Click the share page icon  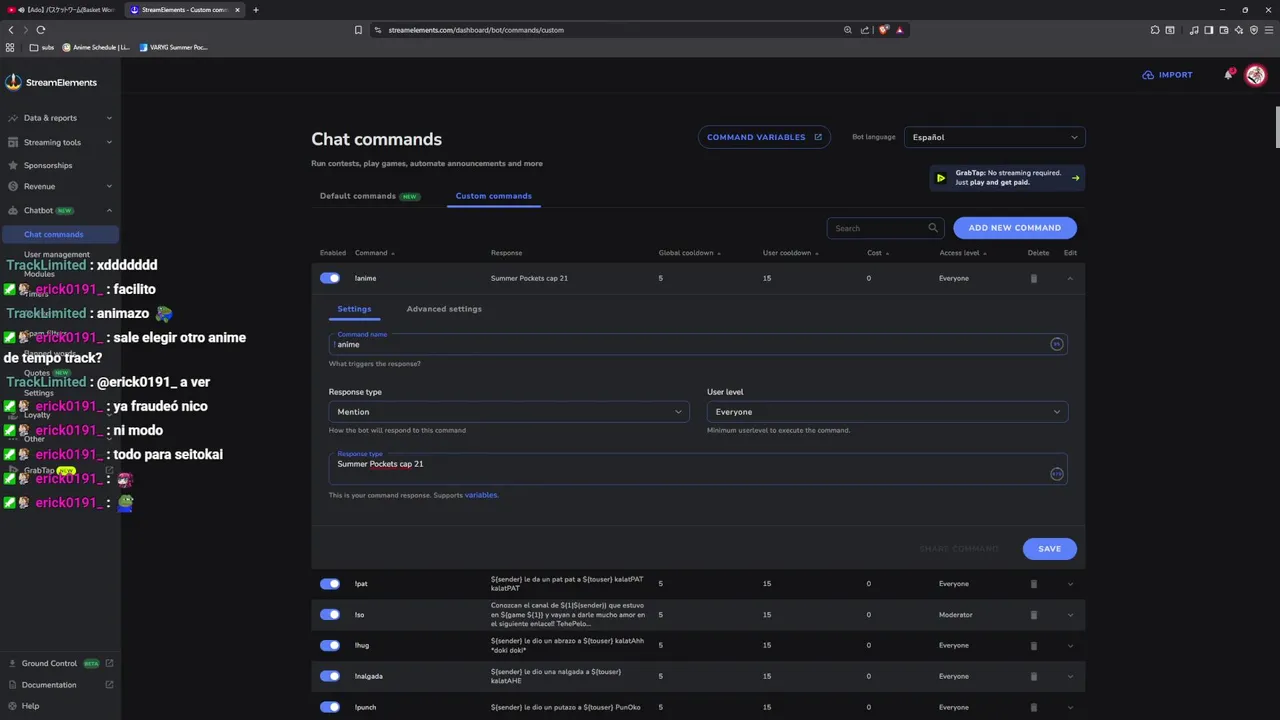(x=865, y=30)
